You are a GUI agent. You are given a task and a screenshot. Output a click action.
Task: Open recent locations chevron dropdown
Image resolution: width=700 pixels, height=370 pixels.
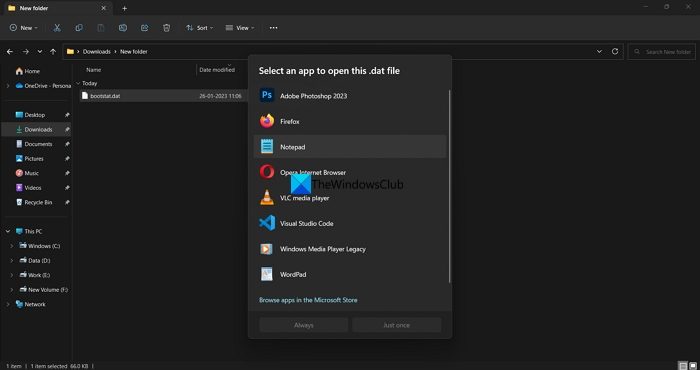[x=40, y=52]
